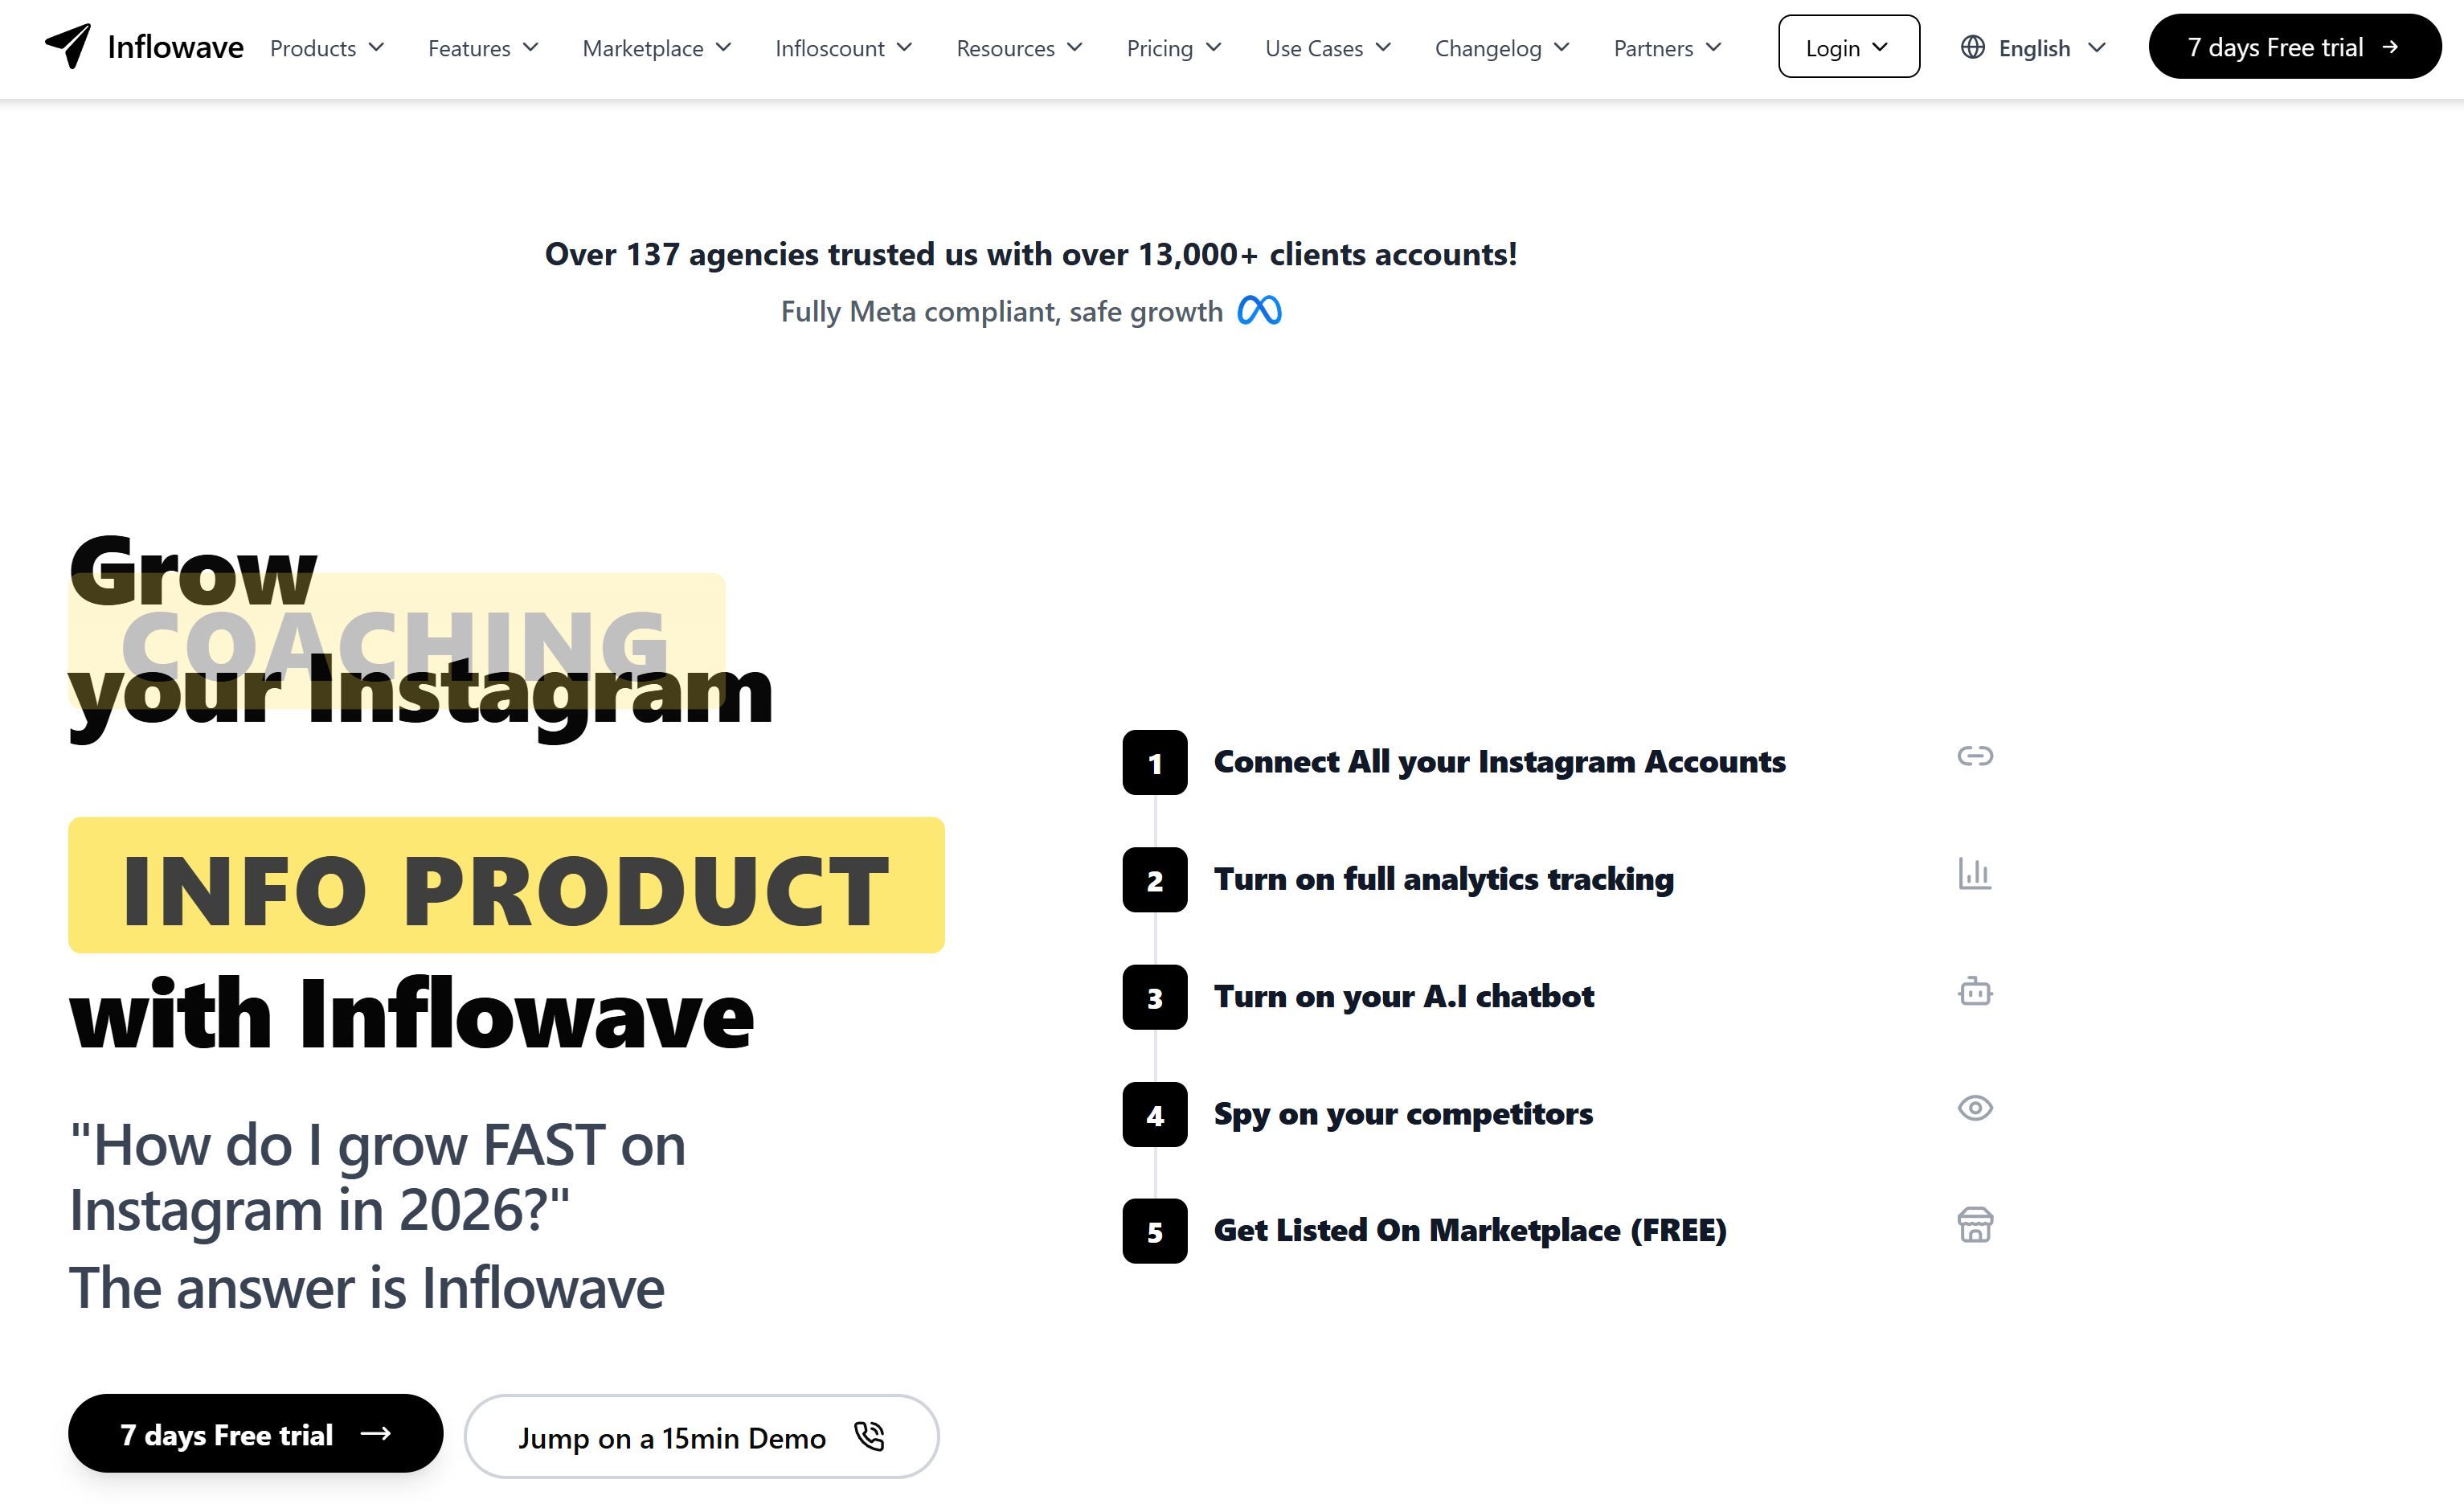
Task: Open the Products dropdown menu
Action: click(x=327, y=48)
